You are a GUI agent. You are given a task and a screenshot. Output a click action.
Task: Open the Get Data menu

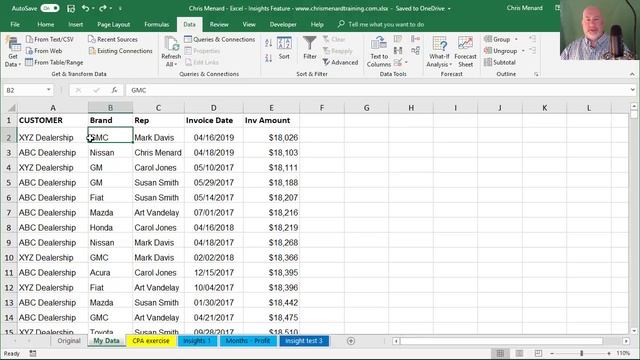pyautogui.click(x=12, y=52)
